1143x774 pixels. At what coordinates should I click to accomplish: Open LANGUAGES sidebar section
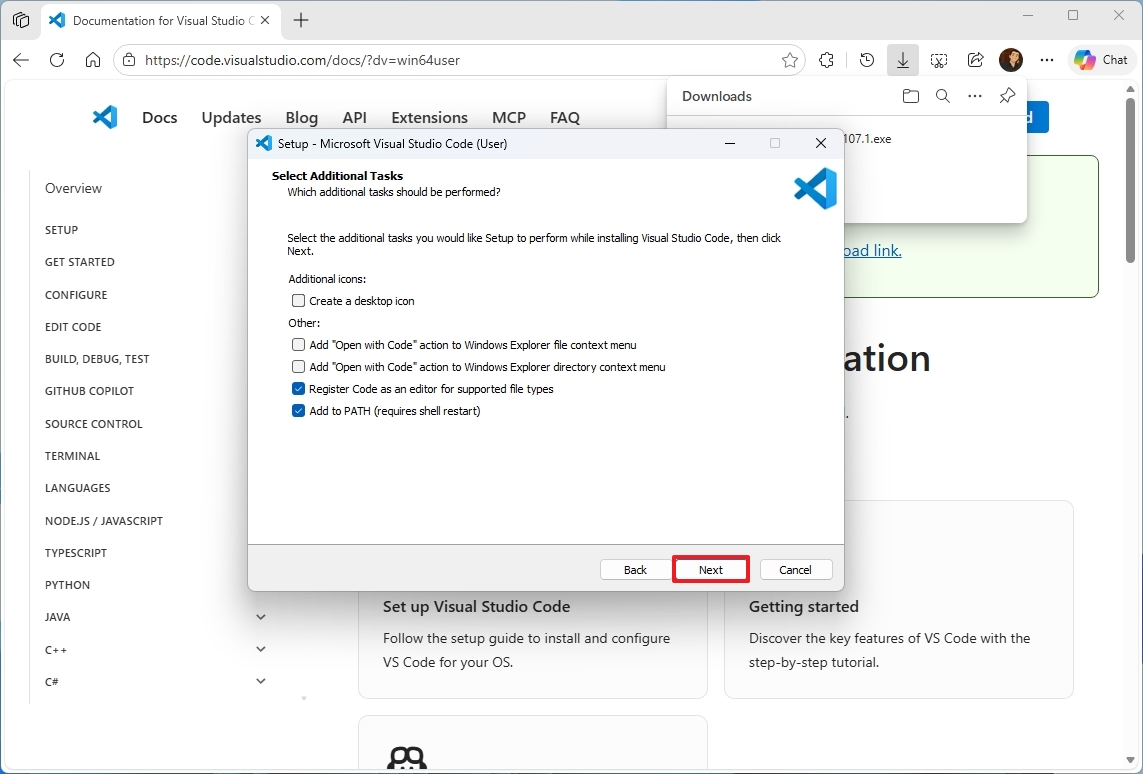coord(77,488)
